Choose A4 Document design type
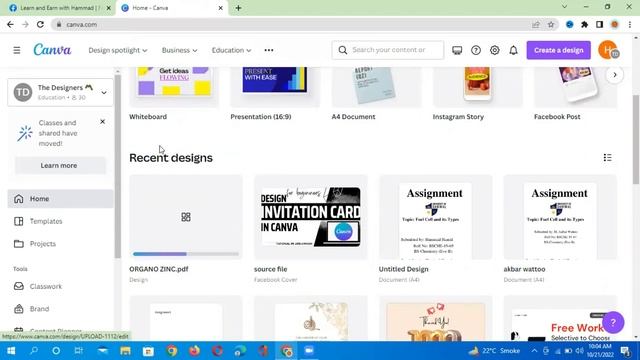Image resolution: width=640 pixels, height=360 pixels. click(376, 94)
